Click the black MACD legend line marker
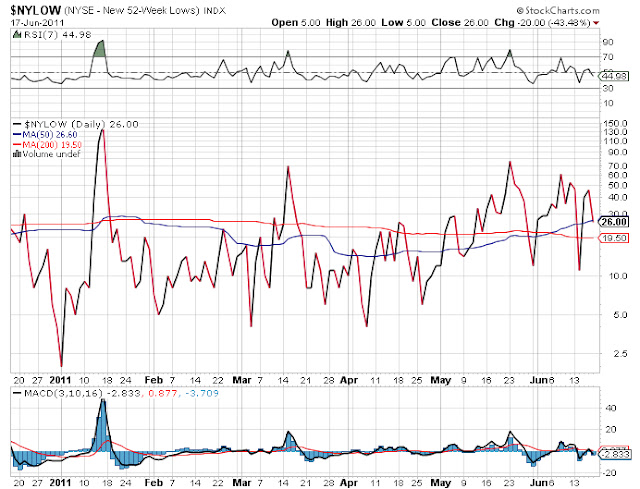The height and width of the screenshot is (489, 640). pyautogui.click(x=17, y=393)
